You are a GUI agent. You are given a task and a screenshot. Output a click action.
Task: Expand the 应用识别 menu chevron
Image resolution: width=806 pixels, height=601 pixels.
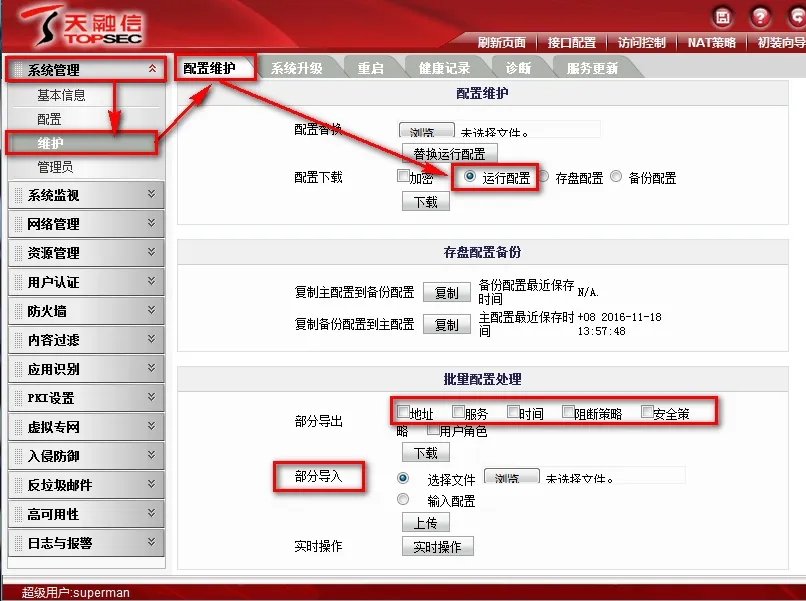click(x=151, y=368)
